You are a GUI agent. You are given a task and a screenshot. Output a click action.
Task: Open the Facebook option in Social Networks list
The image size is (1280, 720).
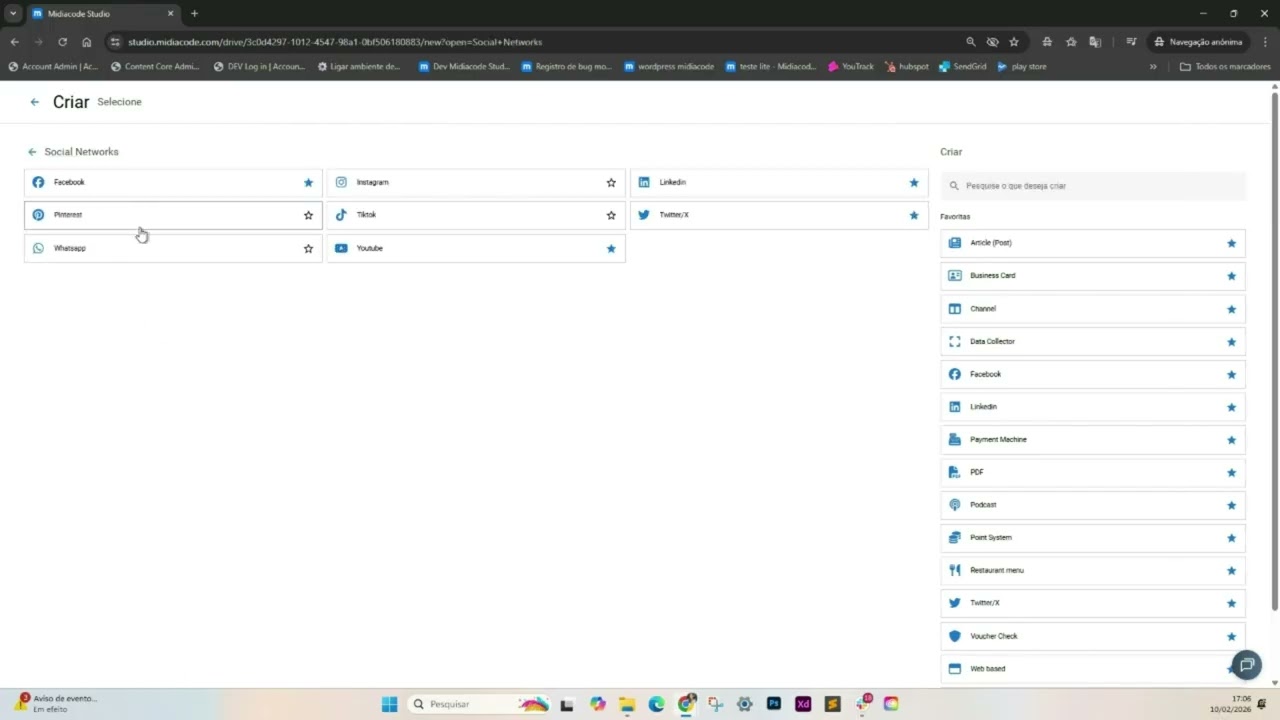pyautogui.click(x=173, y=183)
